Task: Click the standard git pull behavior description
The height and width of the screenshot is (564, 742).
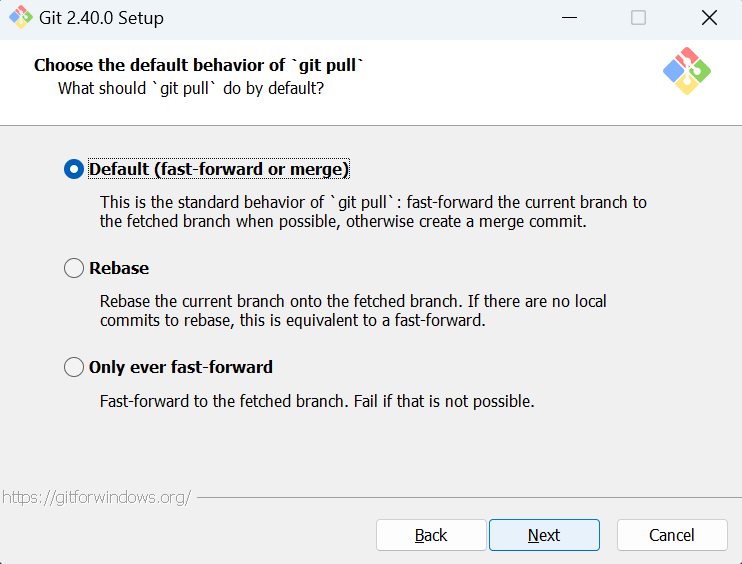Action: [x=373, y=212]
